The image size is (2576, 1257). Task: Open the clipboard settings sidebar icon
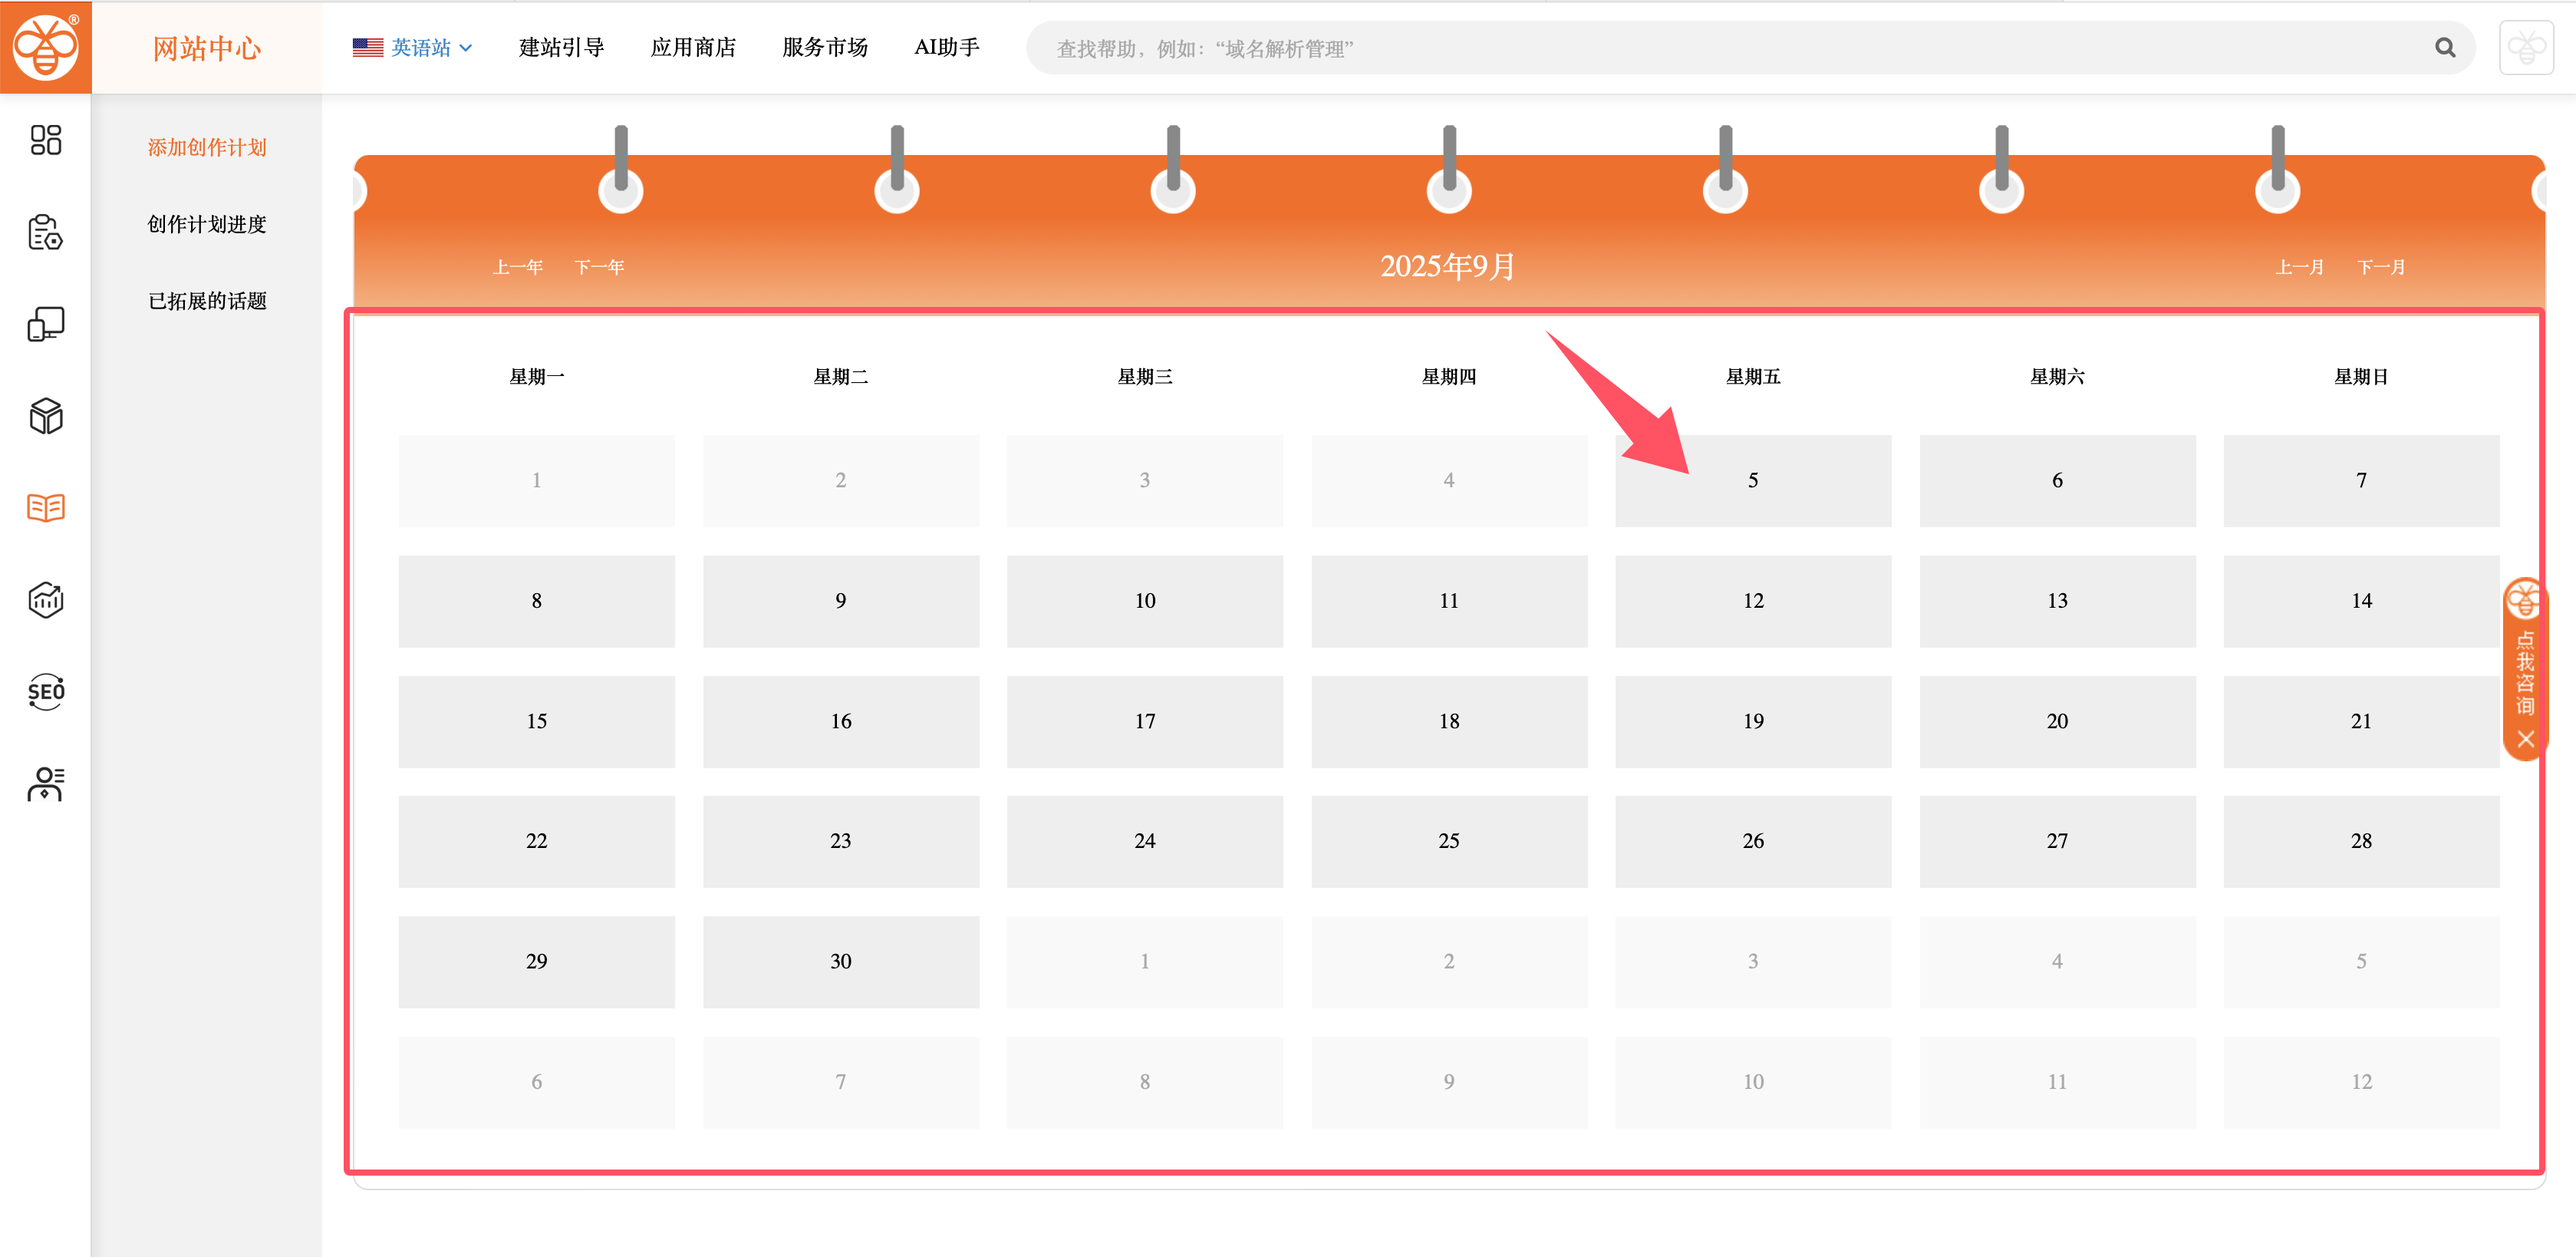click(45, 232)
